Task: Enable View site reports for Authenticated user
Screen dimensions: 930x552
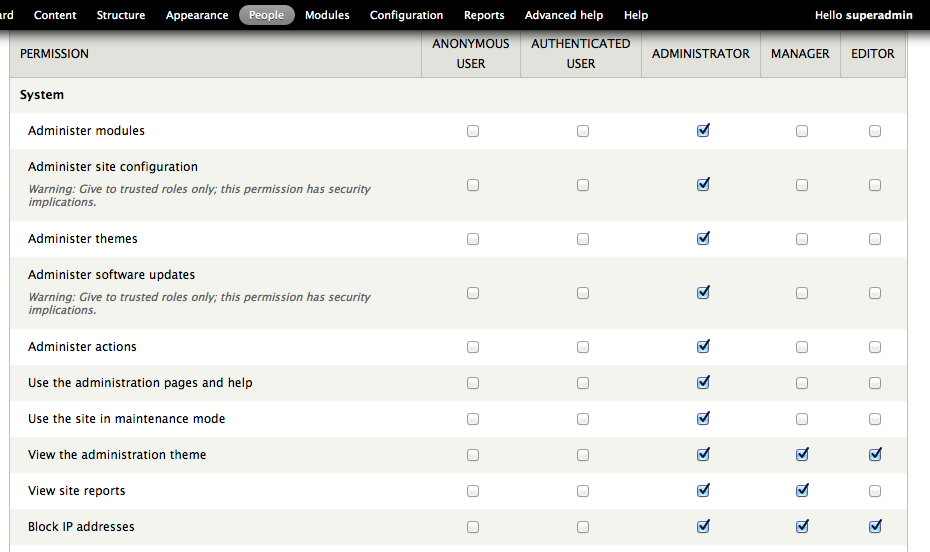Action: point(583,491)
